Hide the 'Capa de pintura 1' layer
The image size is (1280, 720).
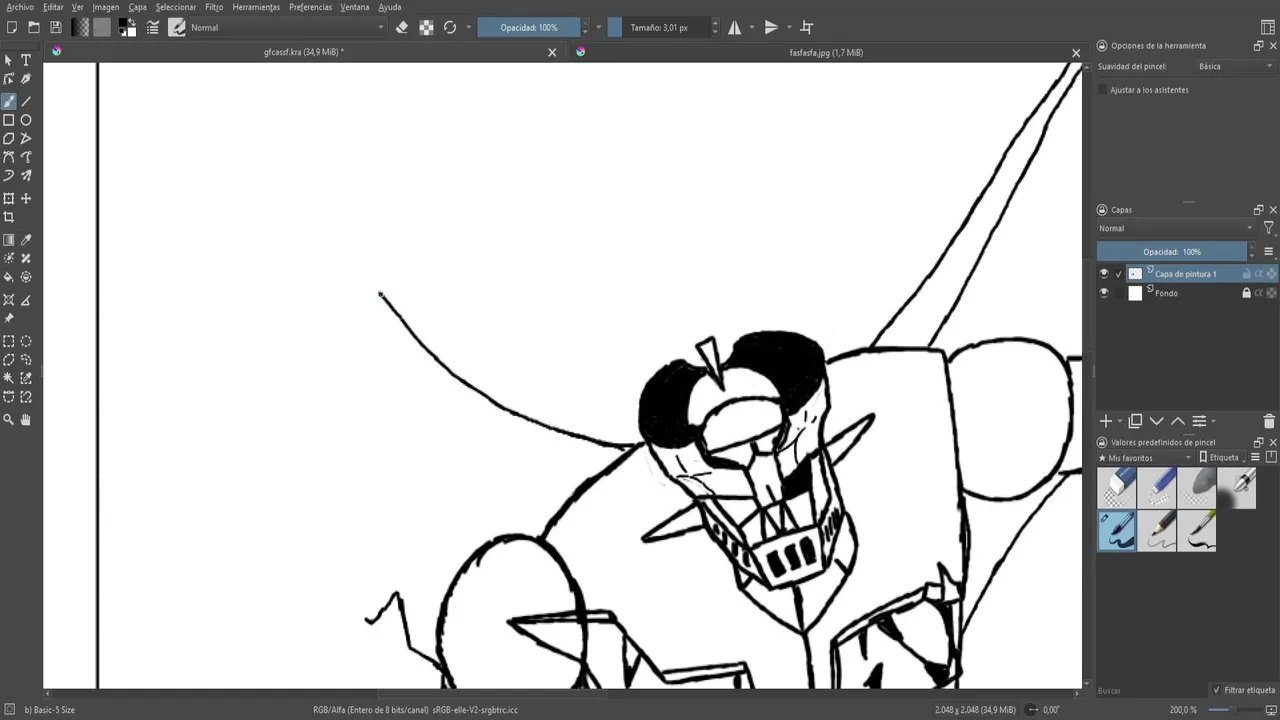point(1104,274)
